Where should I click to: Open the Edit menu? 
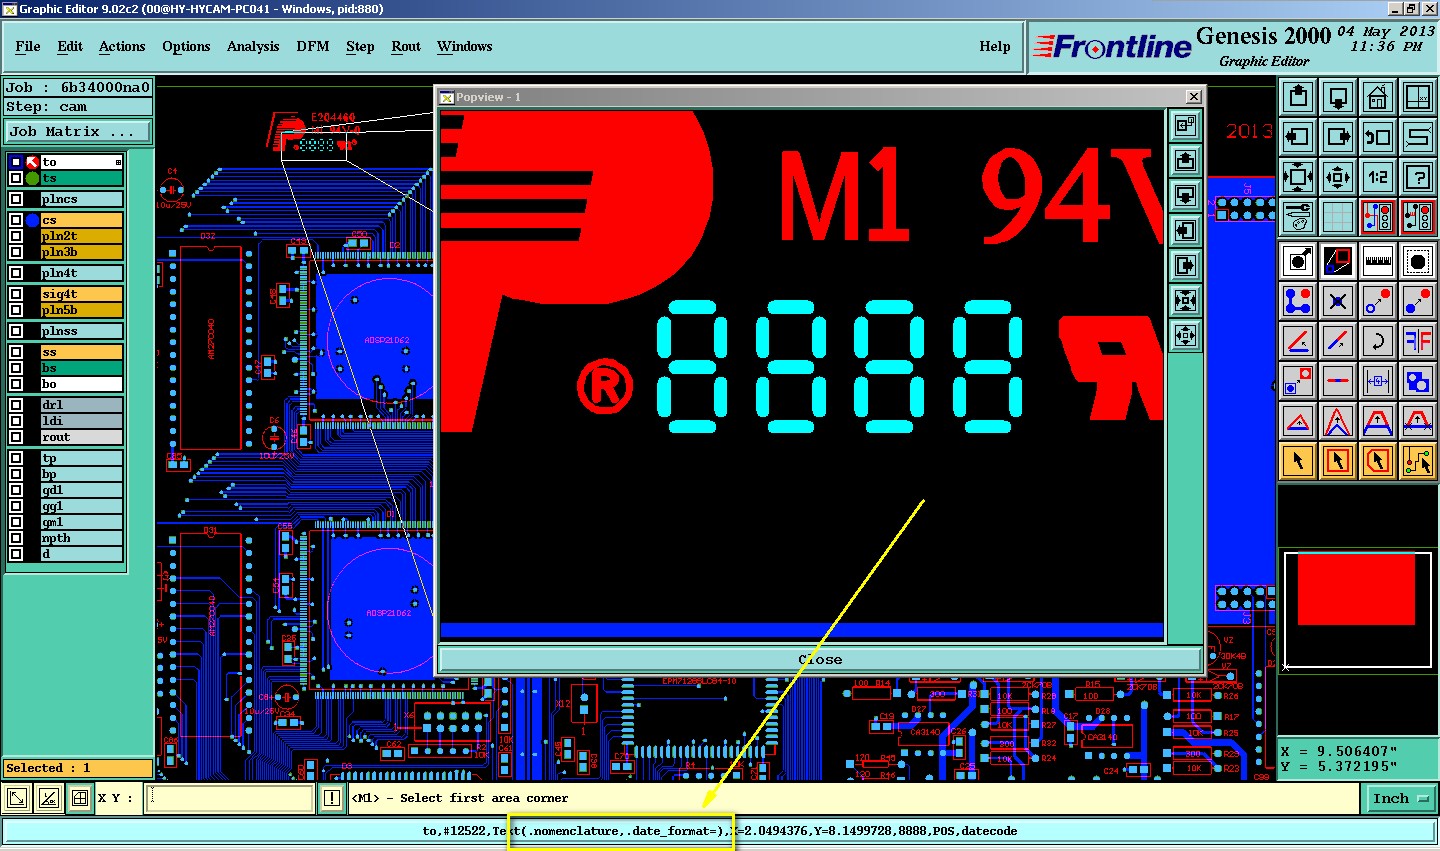coord(70,46)
